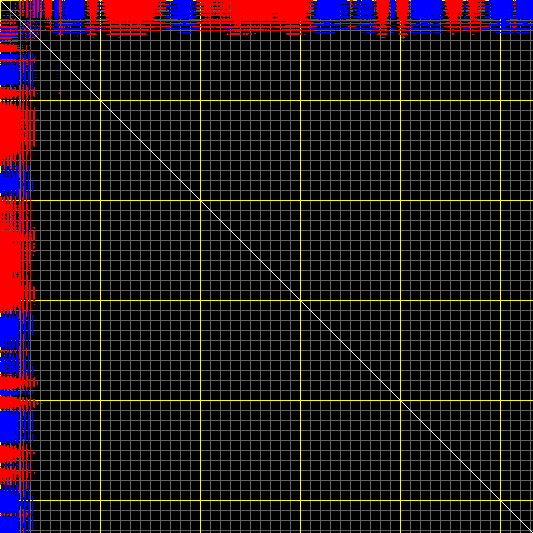Select the diagonal point at the fifth yellow crossing

pos(500,500)
